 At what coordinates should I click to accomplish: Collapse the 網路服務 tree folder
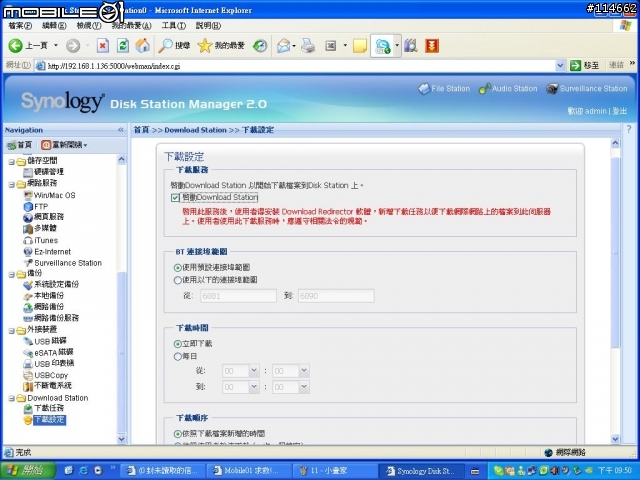point(12,184)
